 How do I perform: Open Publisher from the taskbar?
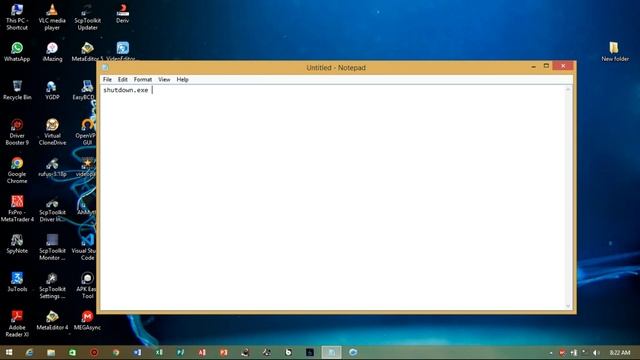point(180,352)
